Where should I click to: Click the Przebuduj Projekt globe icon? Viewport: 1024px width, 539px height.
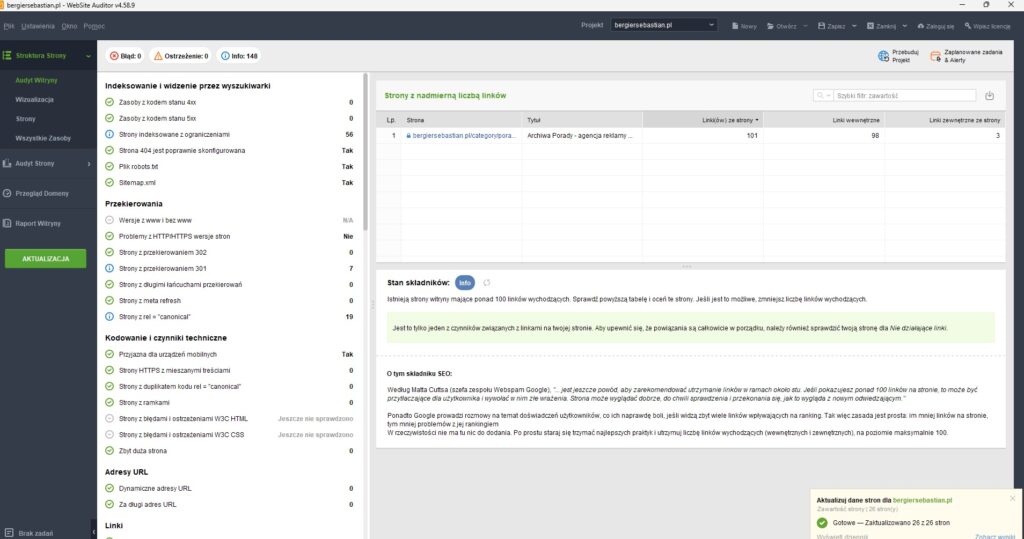[883, 56]
